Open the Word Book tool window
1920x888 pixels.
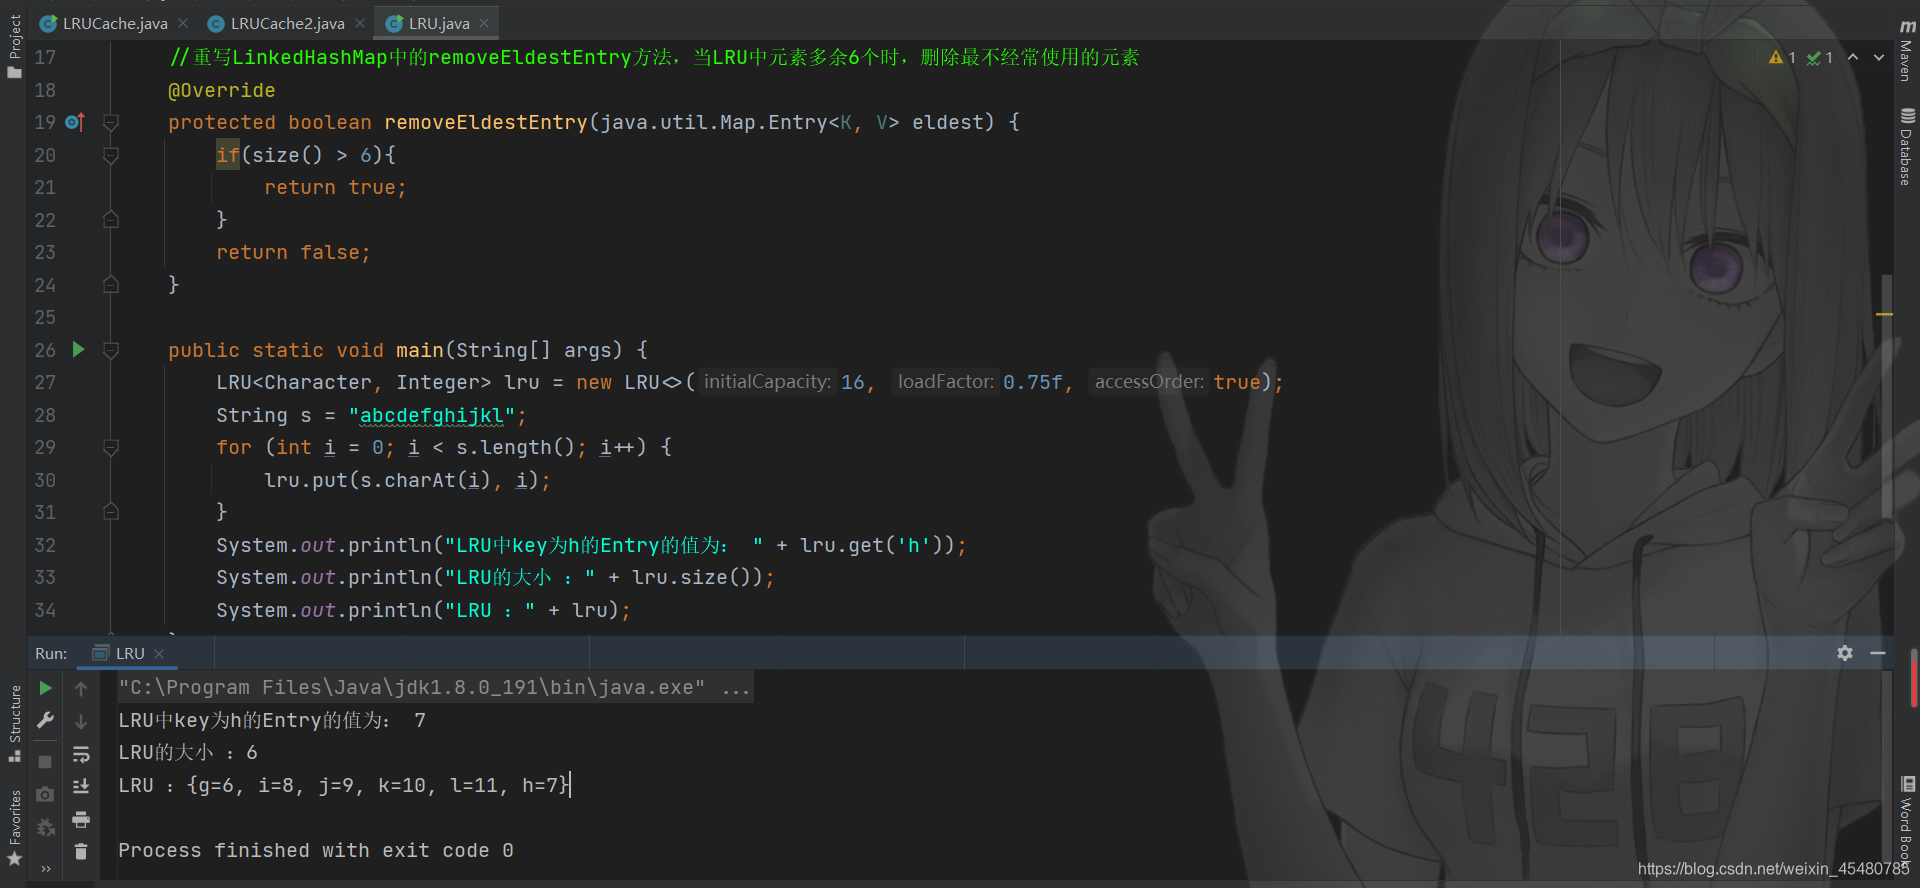click(x=1907, y=819)
